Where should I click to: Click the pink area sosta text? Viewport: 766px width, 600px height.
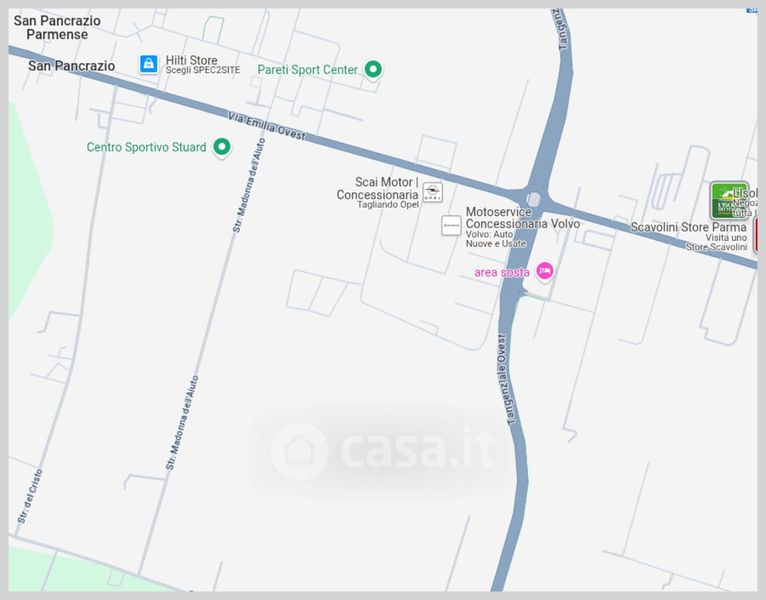502,272
